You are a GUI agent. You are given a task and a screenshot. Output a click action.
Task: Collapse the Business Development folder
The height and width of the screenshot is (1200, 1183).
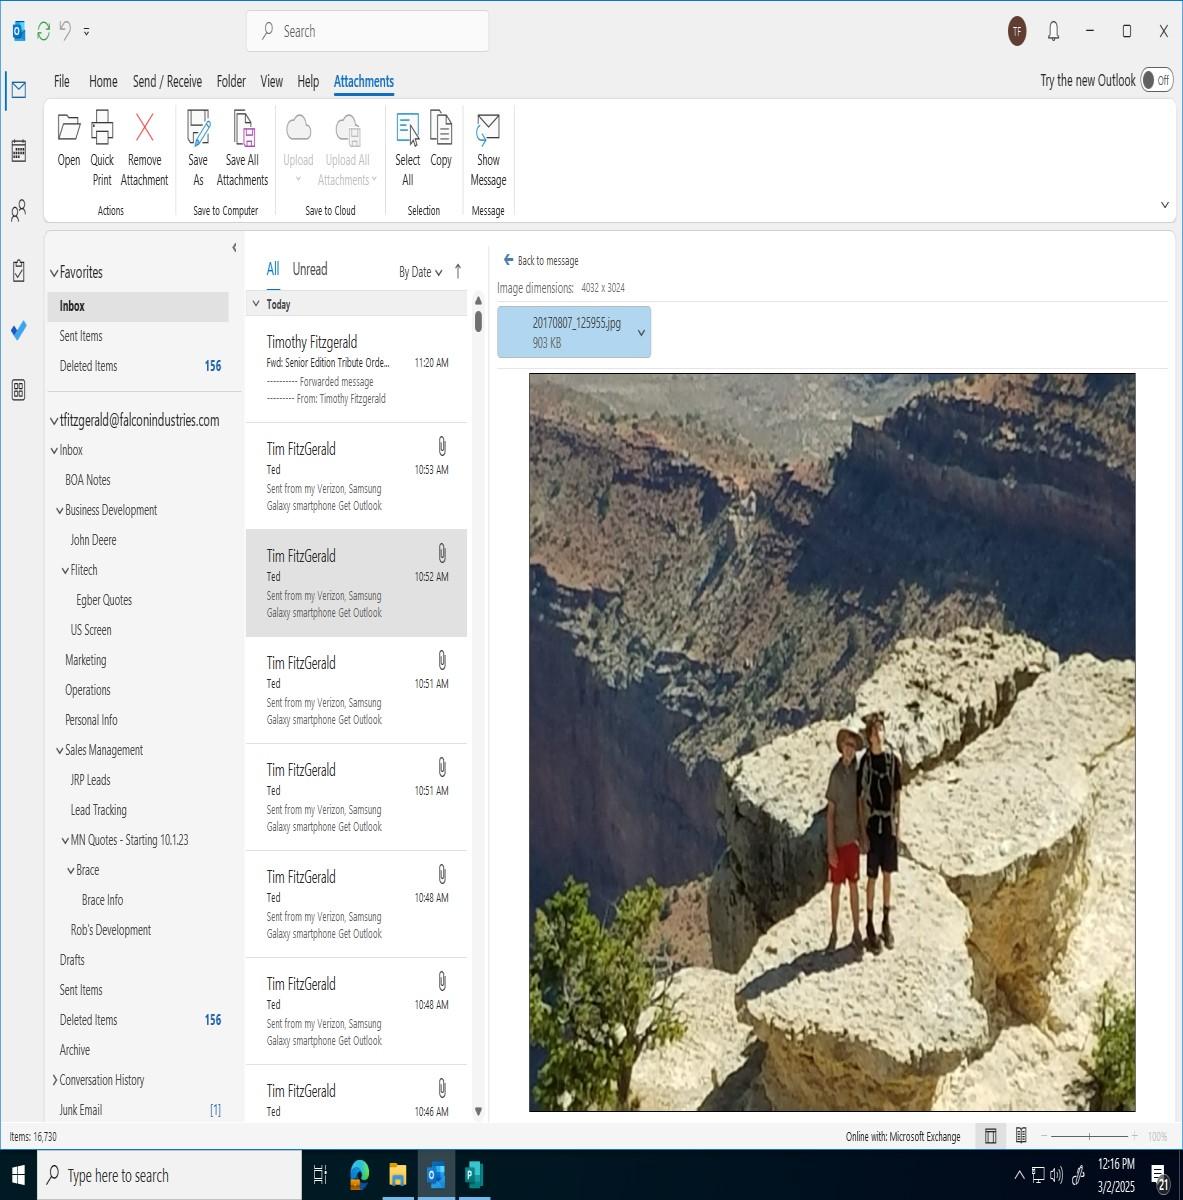point(60,510)
